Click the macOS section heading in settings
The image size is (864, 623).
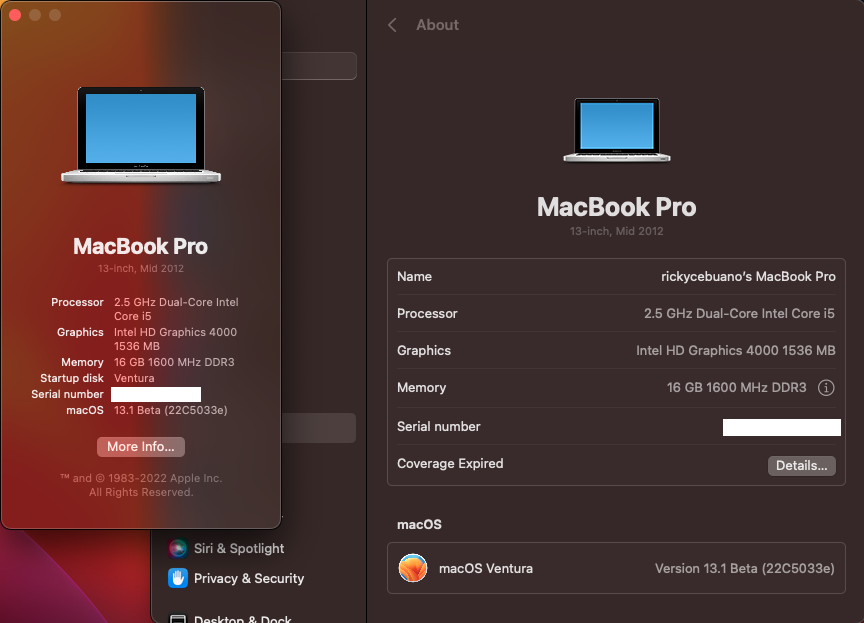tap(419, 524)
